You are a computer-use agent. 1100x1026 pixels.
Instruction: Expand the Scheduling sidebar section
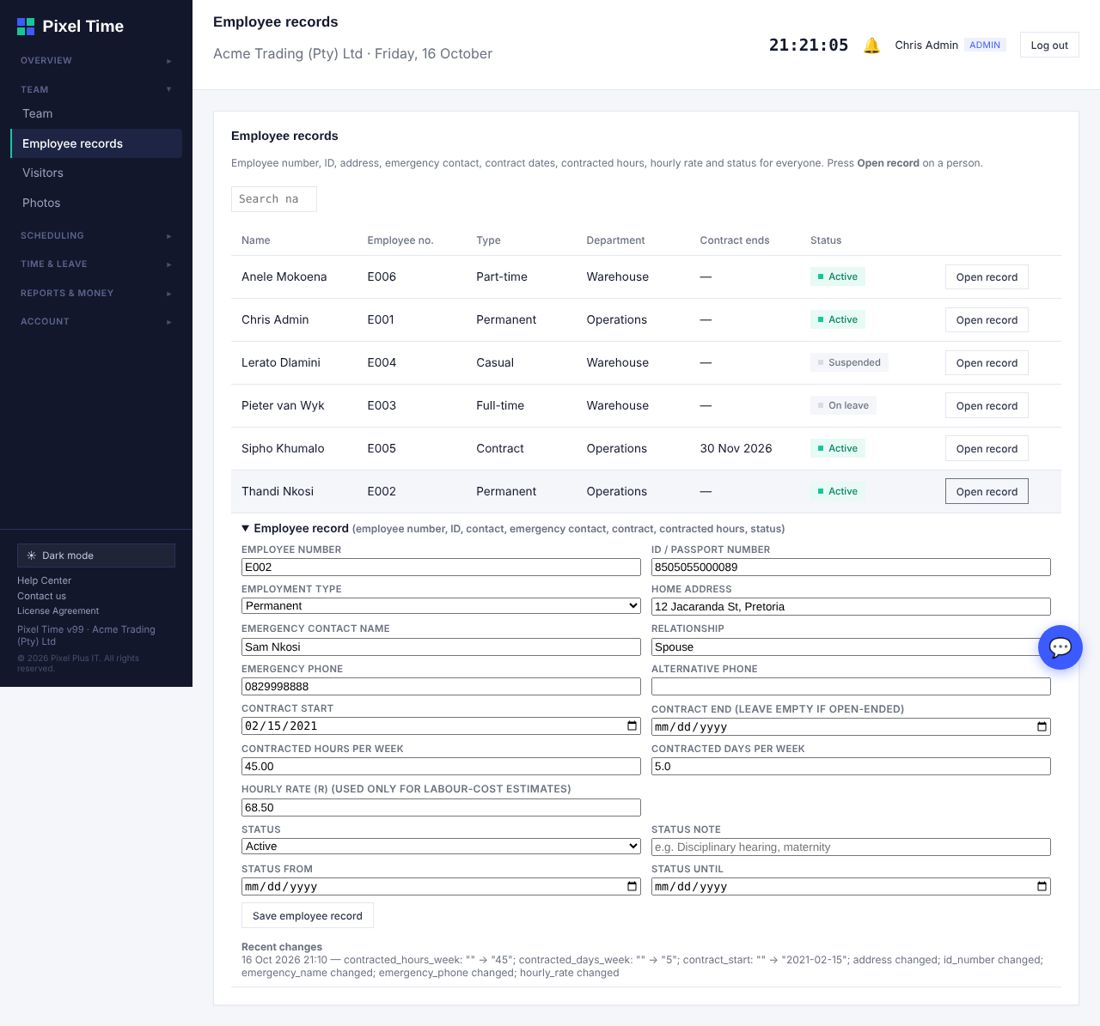click(x=96, y=236)
